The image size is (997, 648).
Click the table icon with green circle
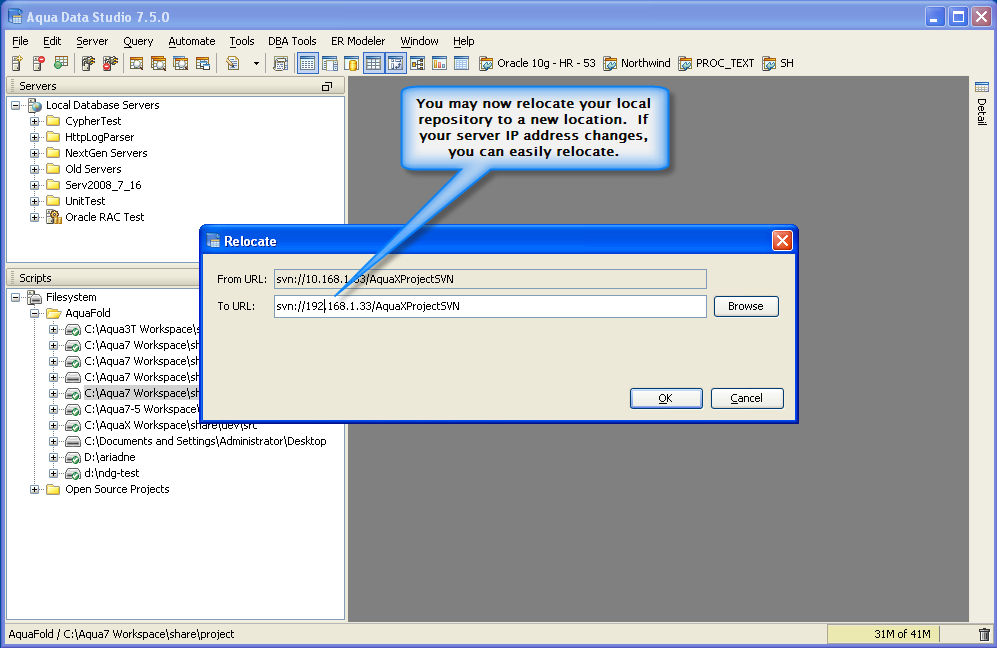(x=61, y=63)
